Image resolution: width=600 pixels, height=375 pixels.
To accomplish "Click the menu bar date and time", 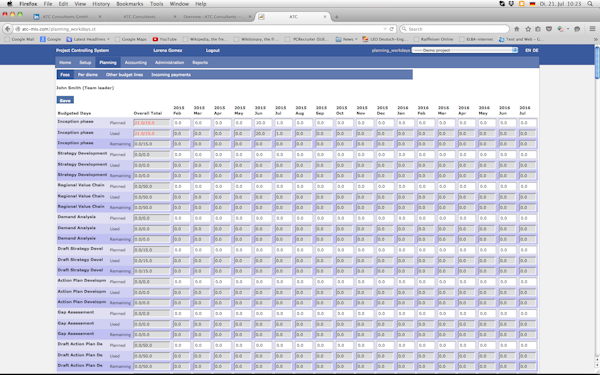I will [x=560, y=4].
